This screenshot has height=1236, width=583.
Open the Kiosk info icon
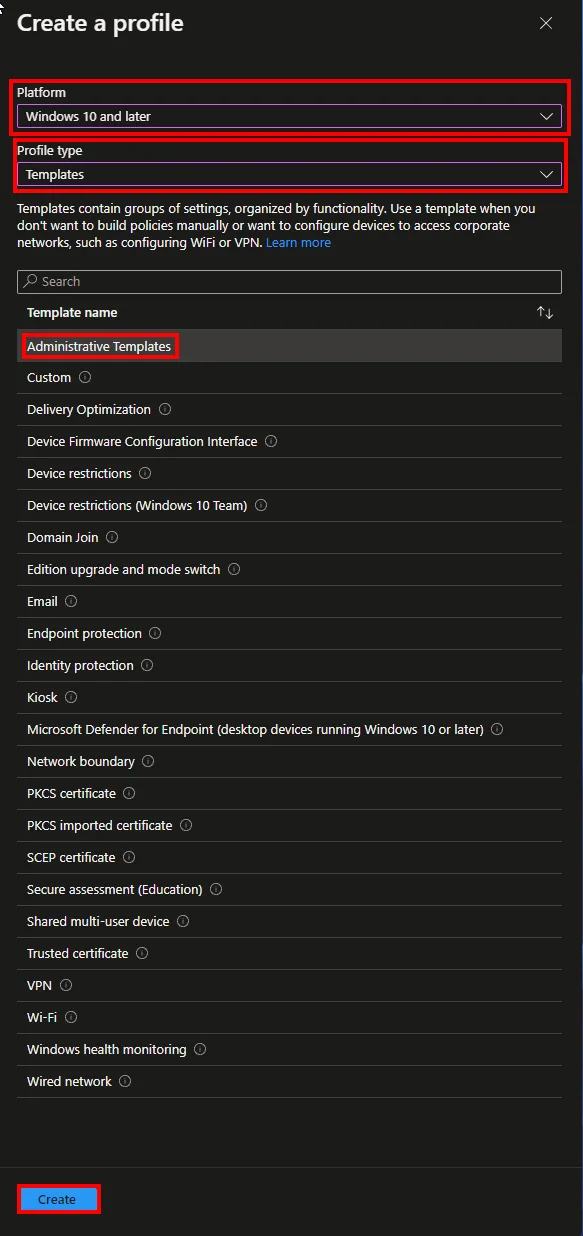click(x=71, y=698)
